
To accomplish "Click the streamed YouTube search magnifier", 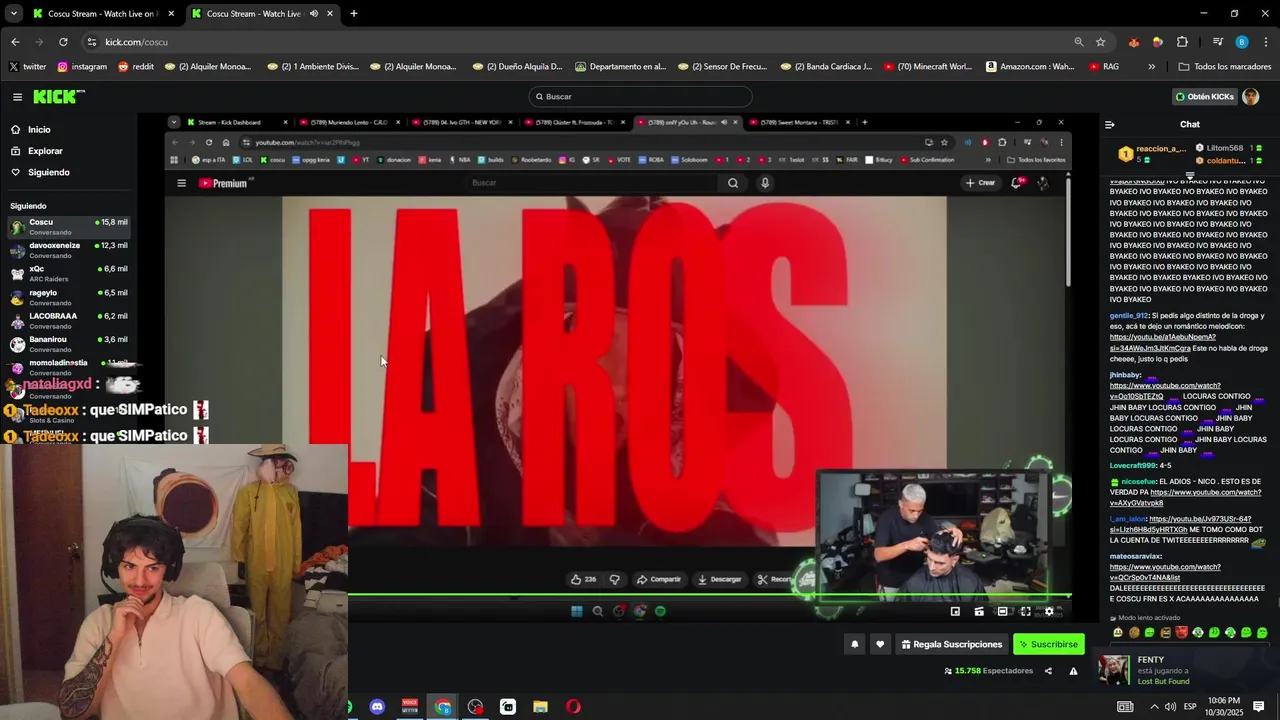I will click(x=733, y=183).
